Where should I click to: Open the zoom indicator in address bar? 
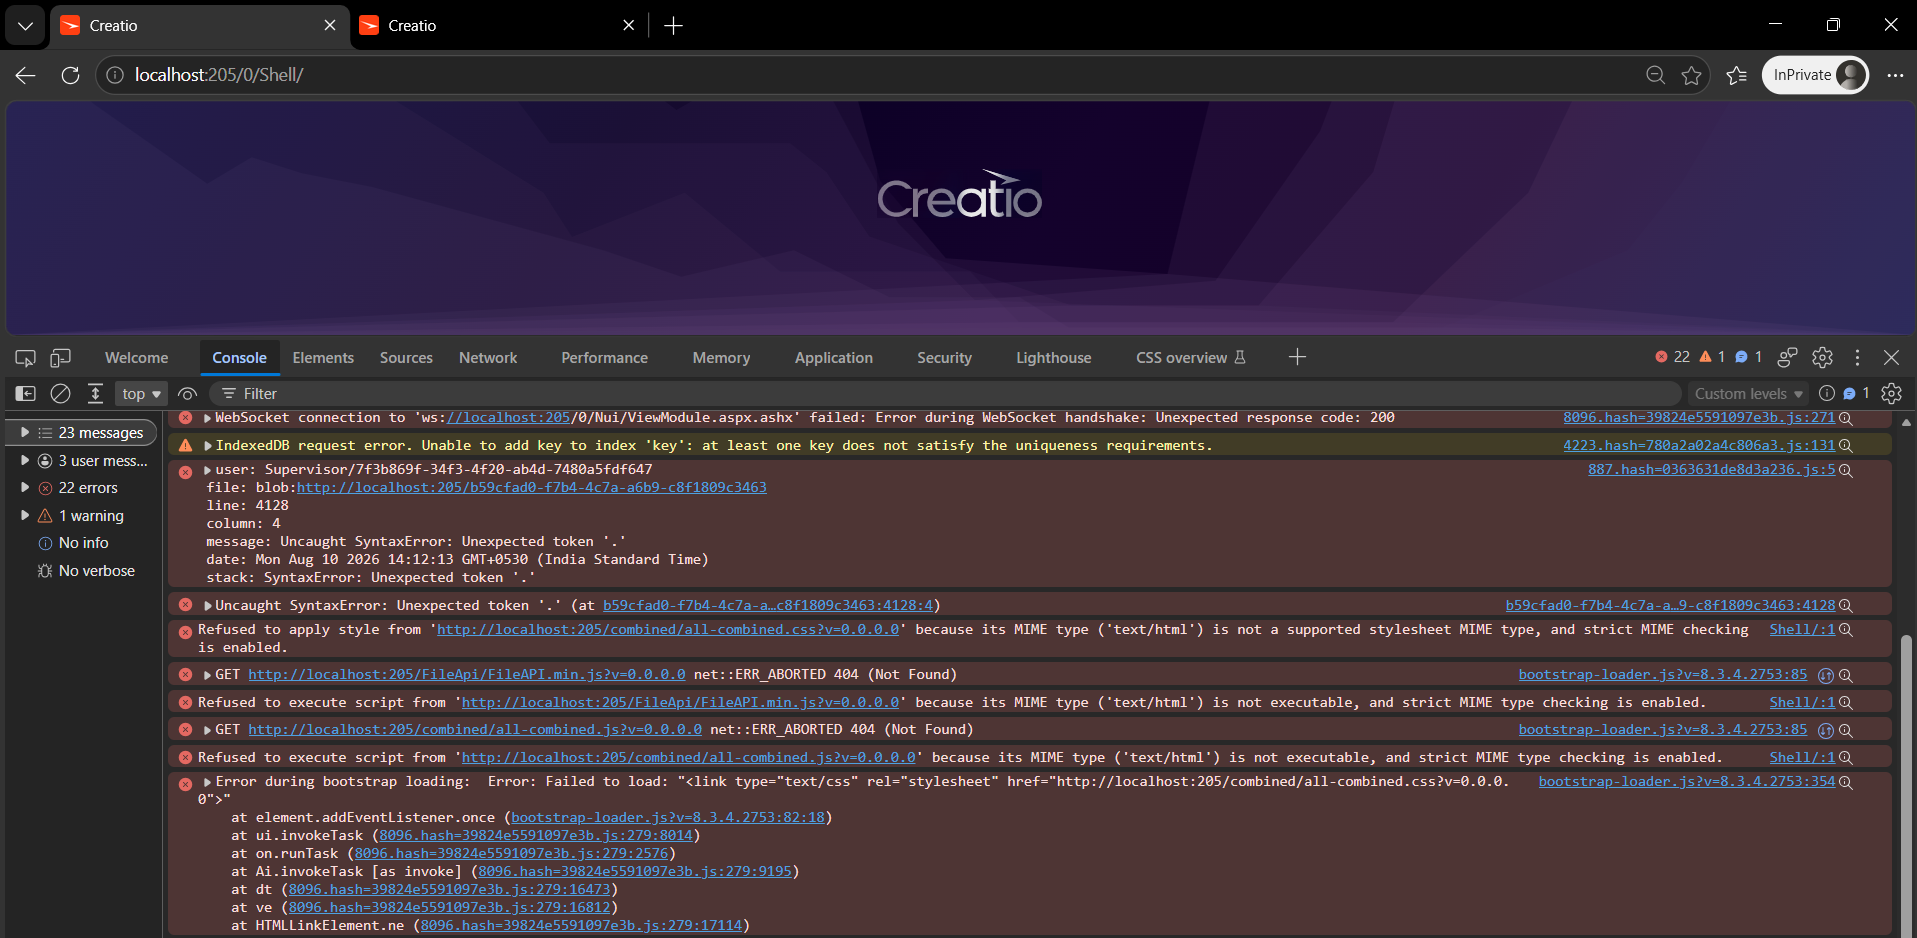pos(1655,75)
